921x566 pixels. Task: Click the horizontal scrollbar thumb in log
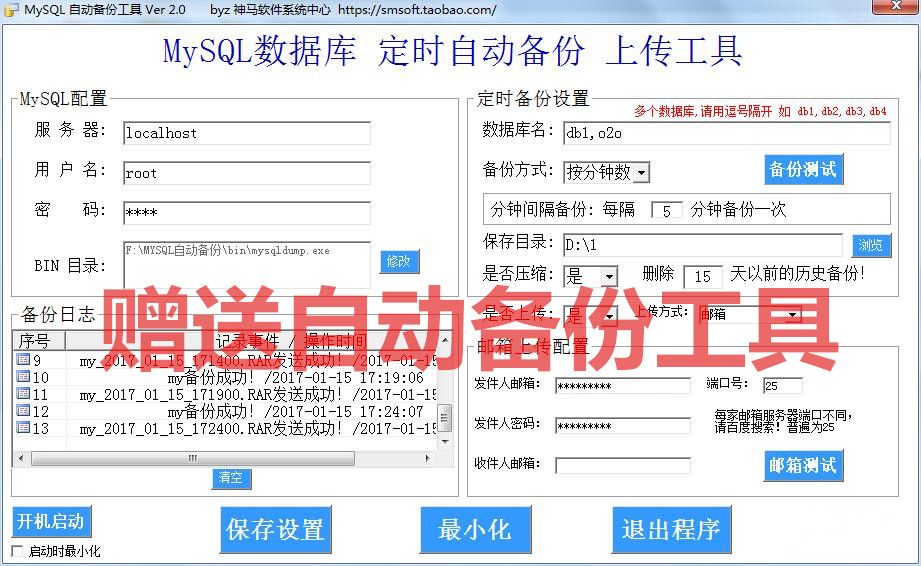coord(193,458)
